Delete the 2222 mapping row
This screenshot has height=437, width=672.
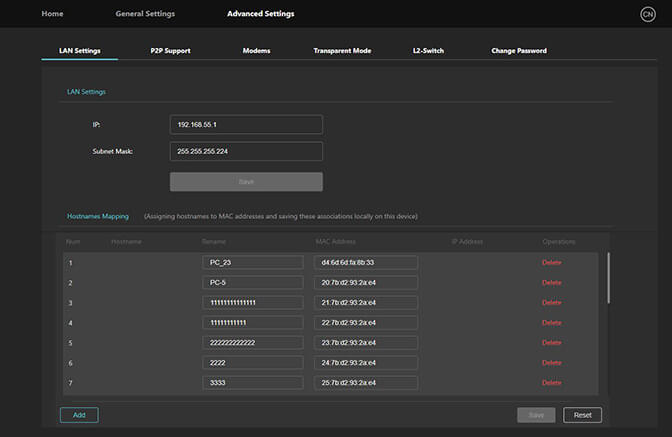[552, 362]
